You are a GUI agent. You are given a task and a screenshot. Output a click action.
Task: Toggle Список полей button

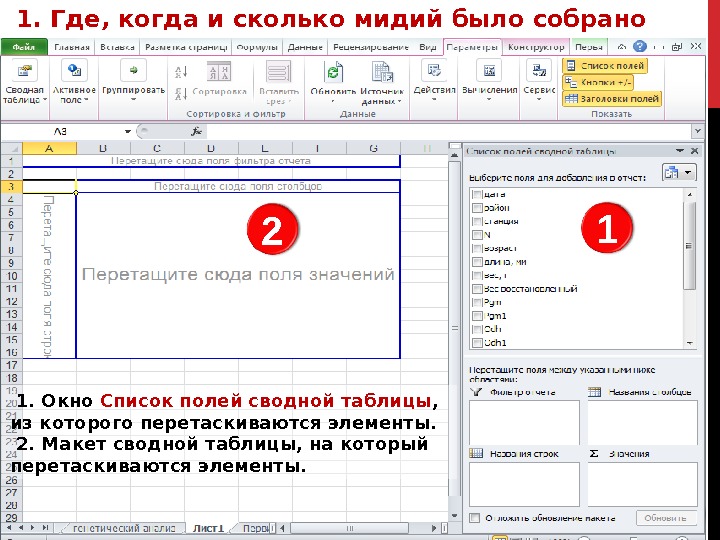605,66
